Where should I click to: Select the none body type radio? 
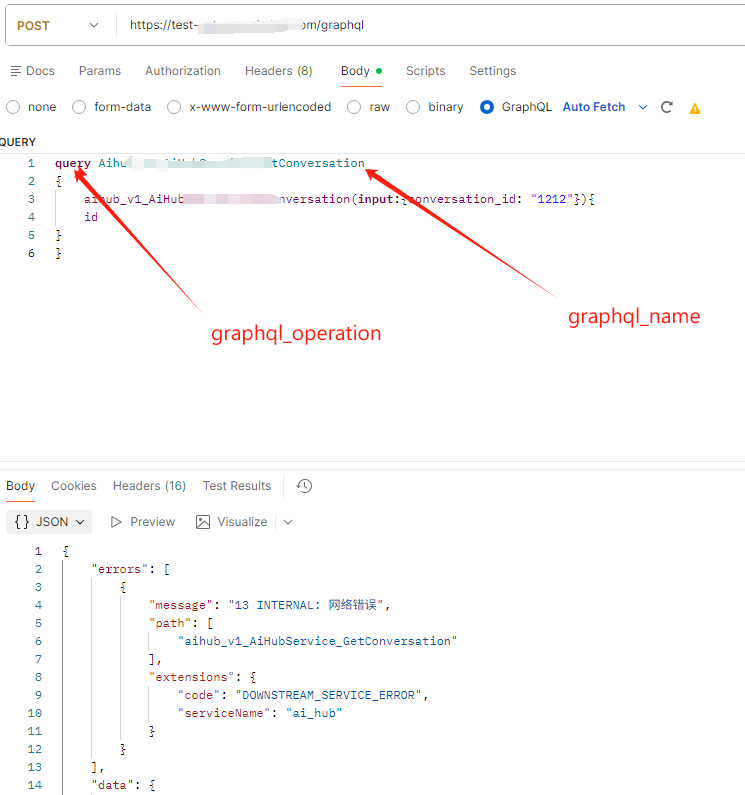[13, 107]
